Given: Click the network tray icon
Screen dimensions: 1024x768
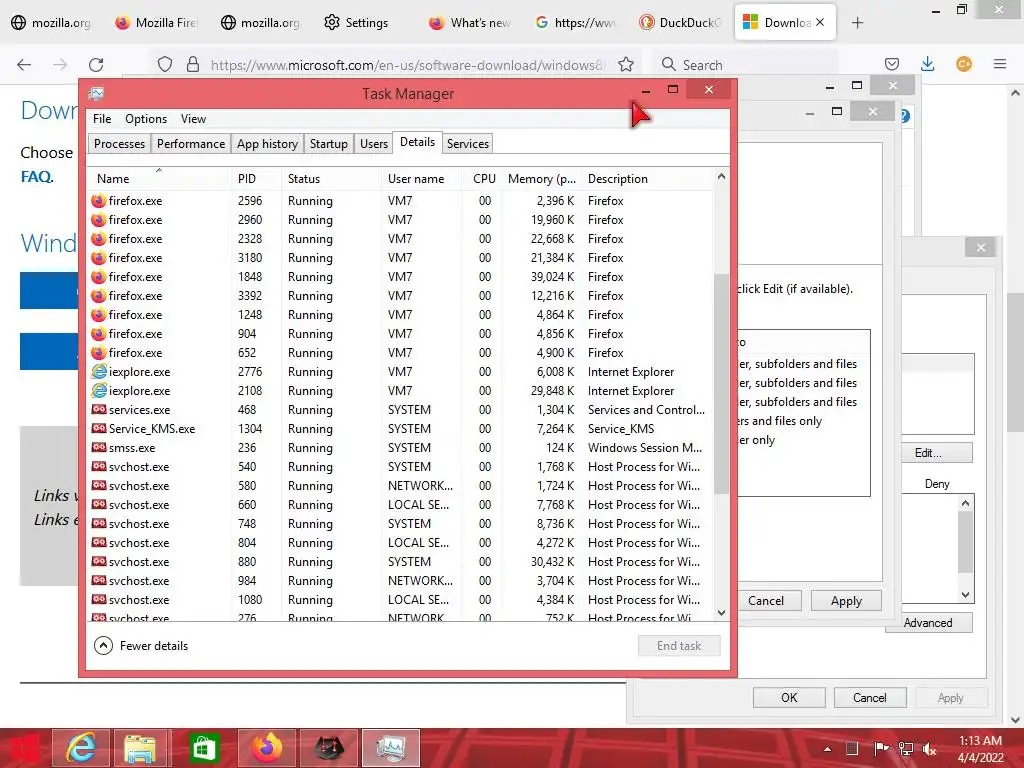Looking at the screenshot, I should [x=906, y=749].
